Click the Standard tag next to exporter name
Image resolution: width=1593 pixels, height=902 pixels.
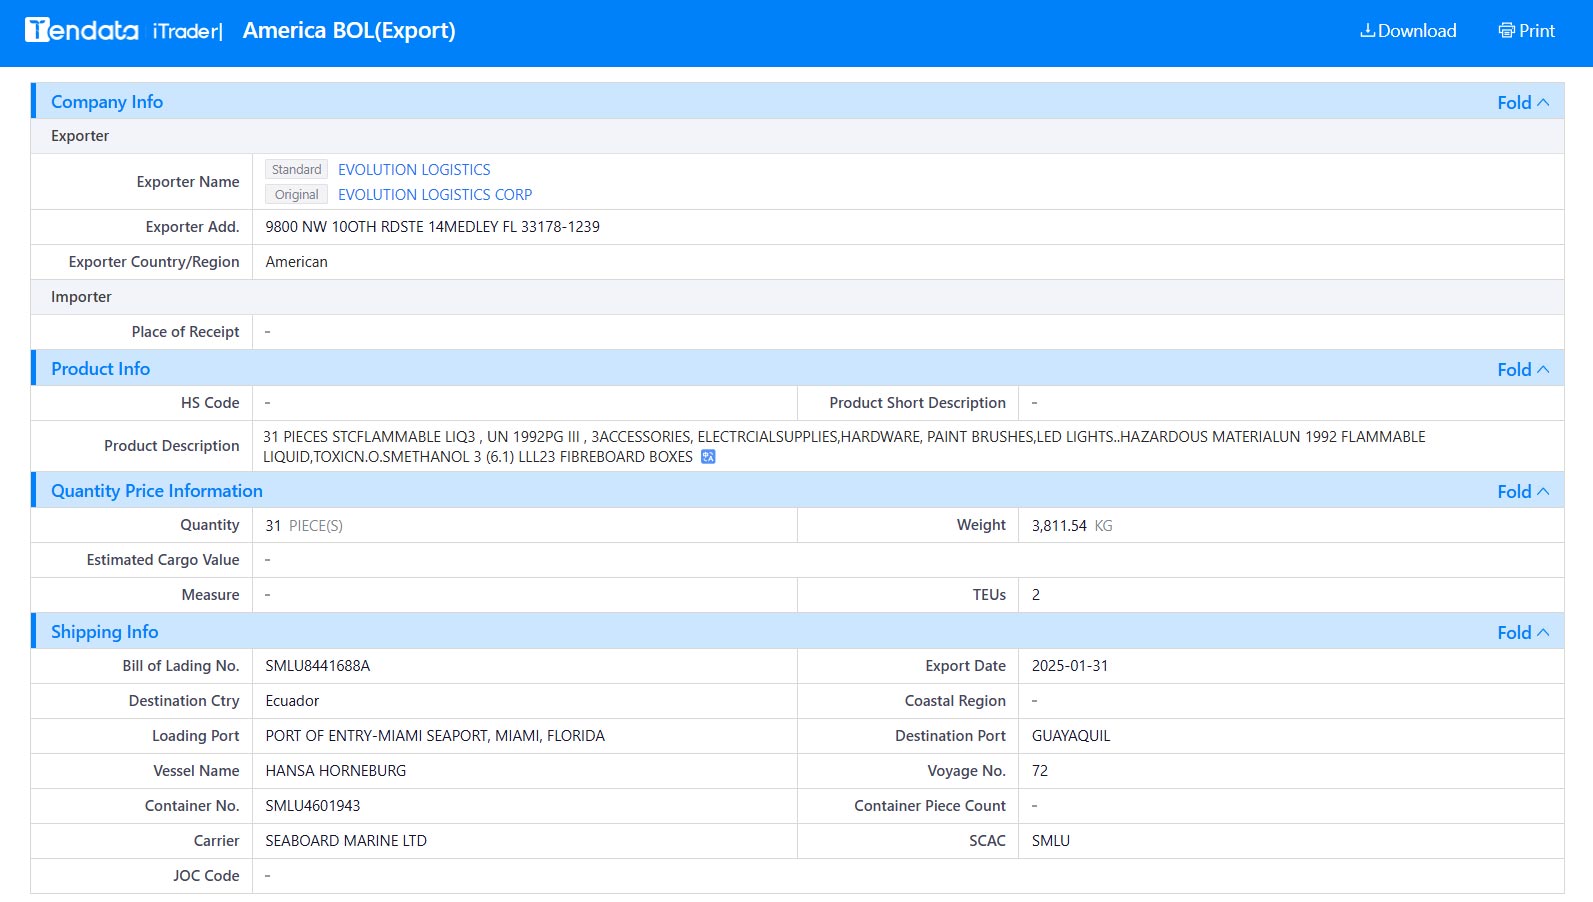(296, 170)
